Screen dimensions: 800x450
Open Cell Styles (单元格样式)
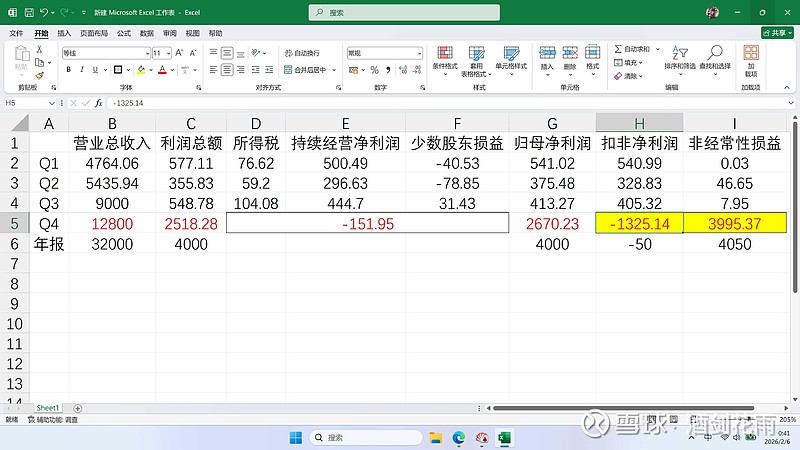(511, 61)
